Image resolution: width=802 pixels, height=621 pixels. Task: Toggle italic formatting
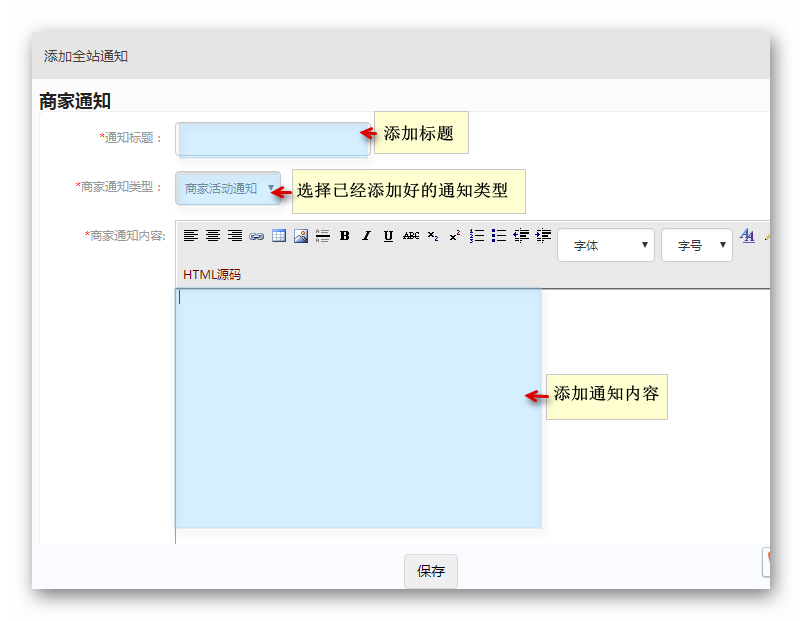click(366, 235)
